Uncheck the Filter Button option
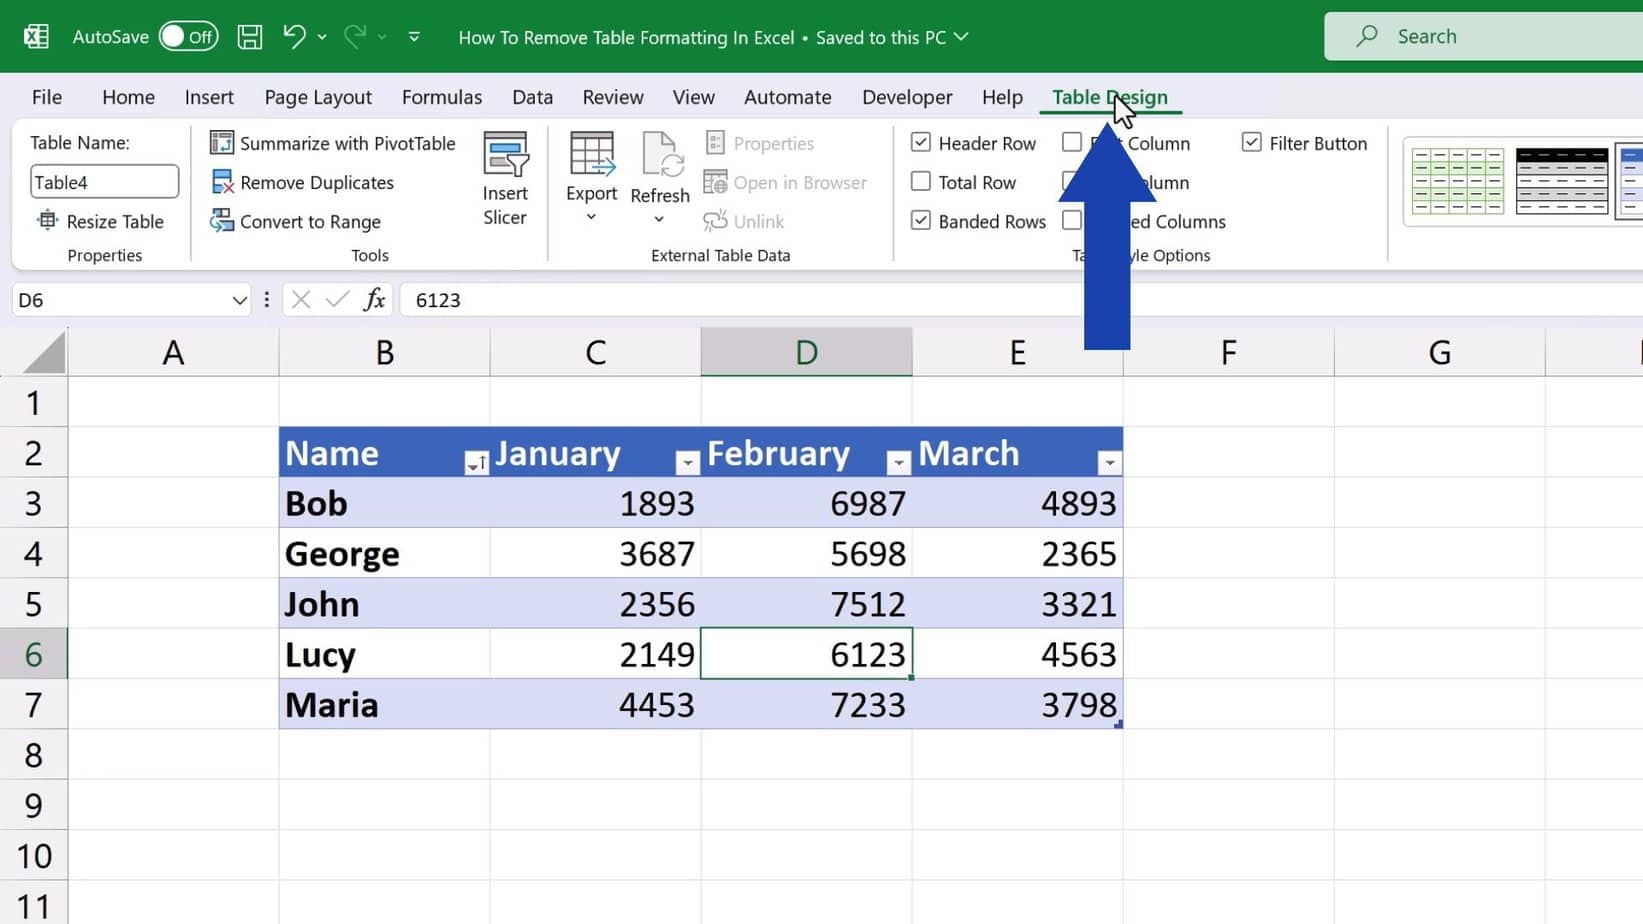Image resolution: width=1643 pixels, height=924 pixels. click(1252, 143)
